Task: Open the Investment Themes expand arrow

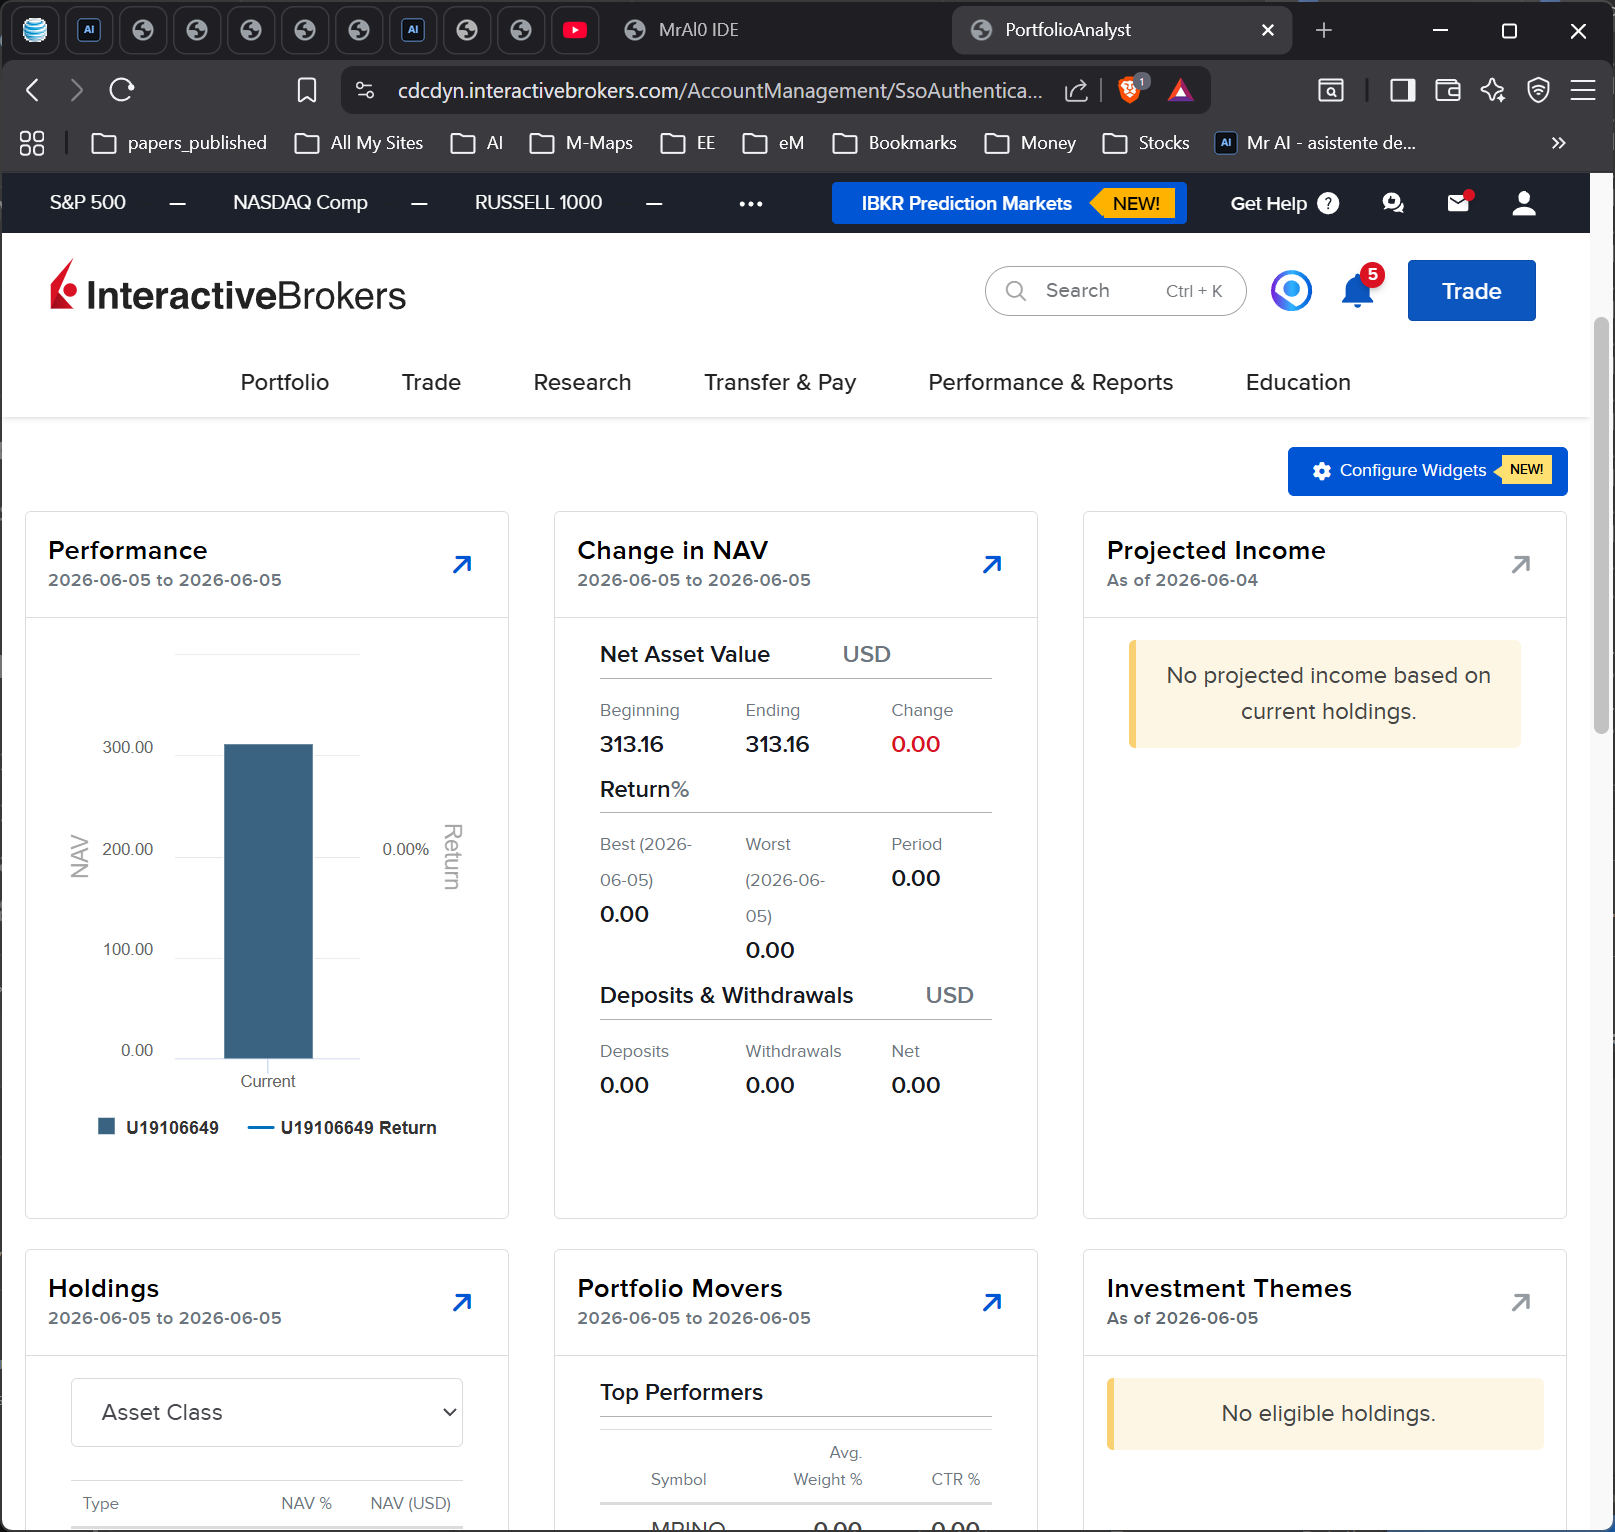Action: point(1521,1302)
